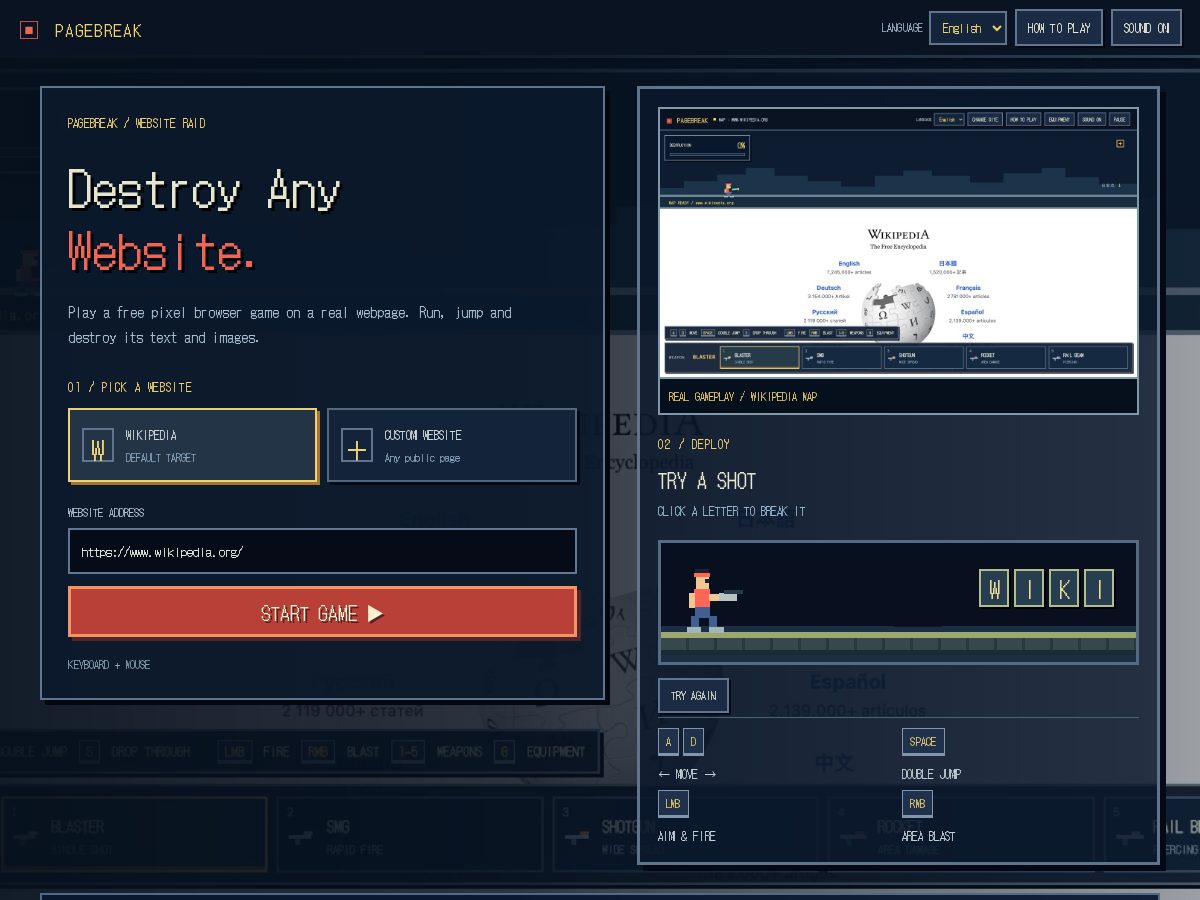This screenshot has width=1200, height=900.
Task: Select the Wikipedia default target card
Action: point(192,445)
